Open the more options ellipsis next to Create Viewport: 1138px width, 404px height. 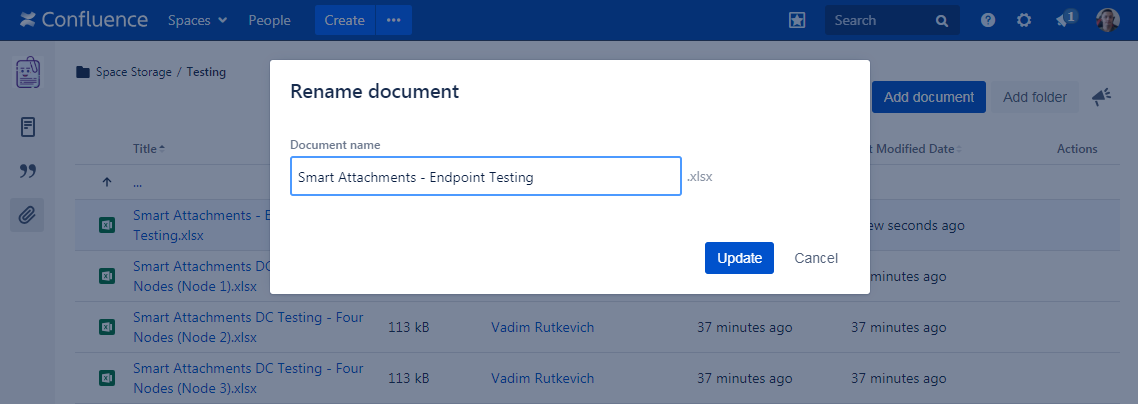(394, 20)
